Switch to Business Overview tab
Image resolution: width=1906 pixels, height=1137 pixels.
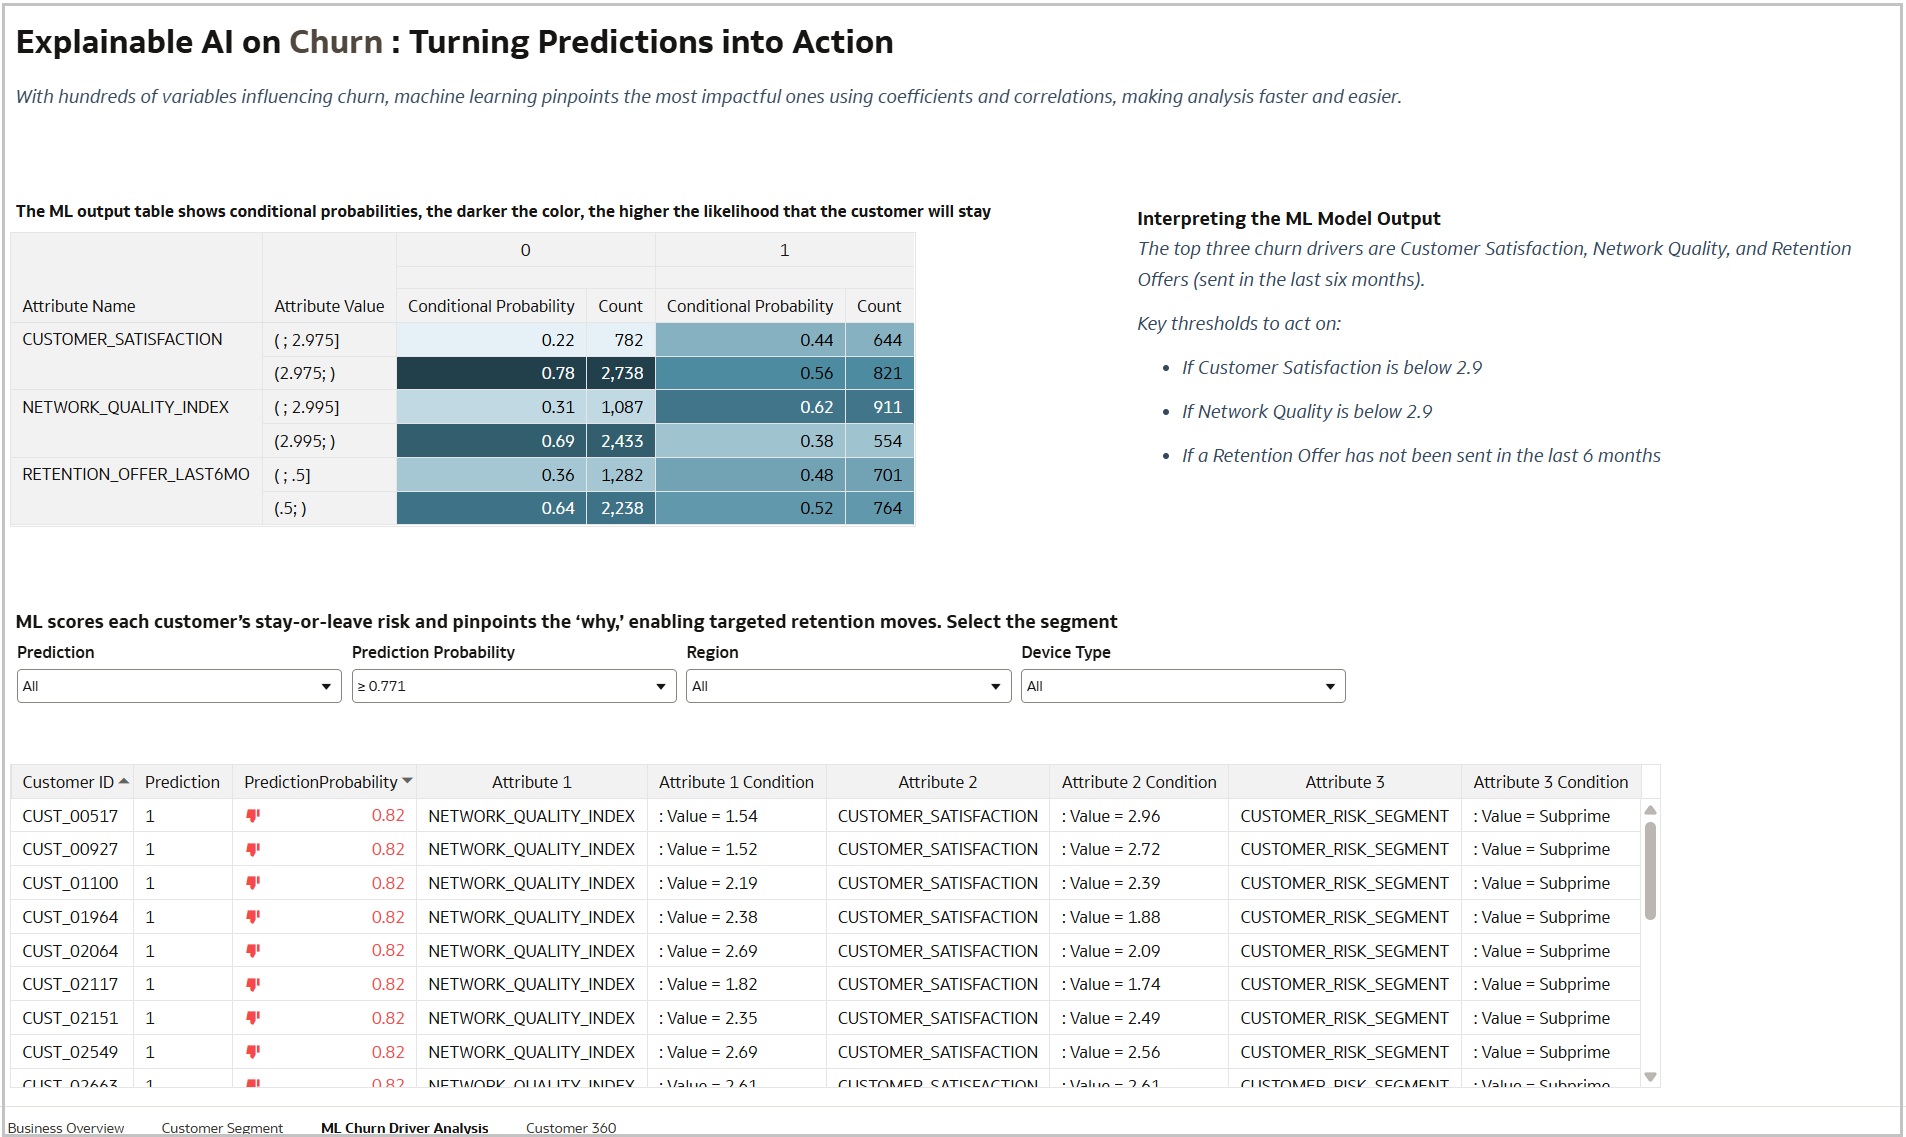[66, 1128]
